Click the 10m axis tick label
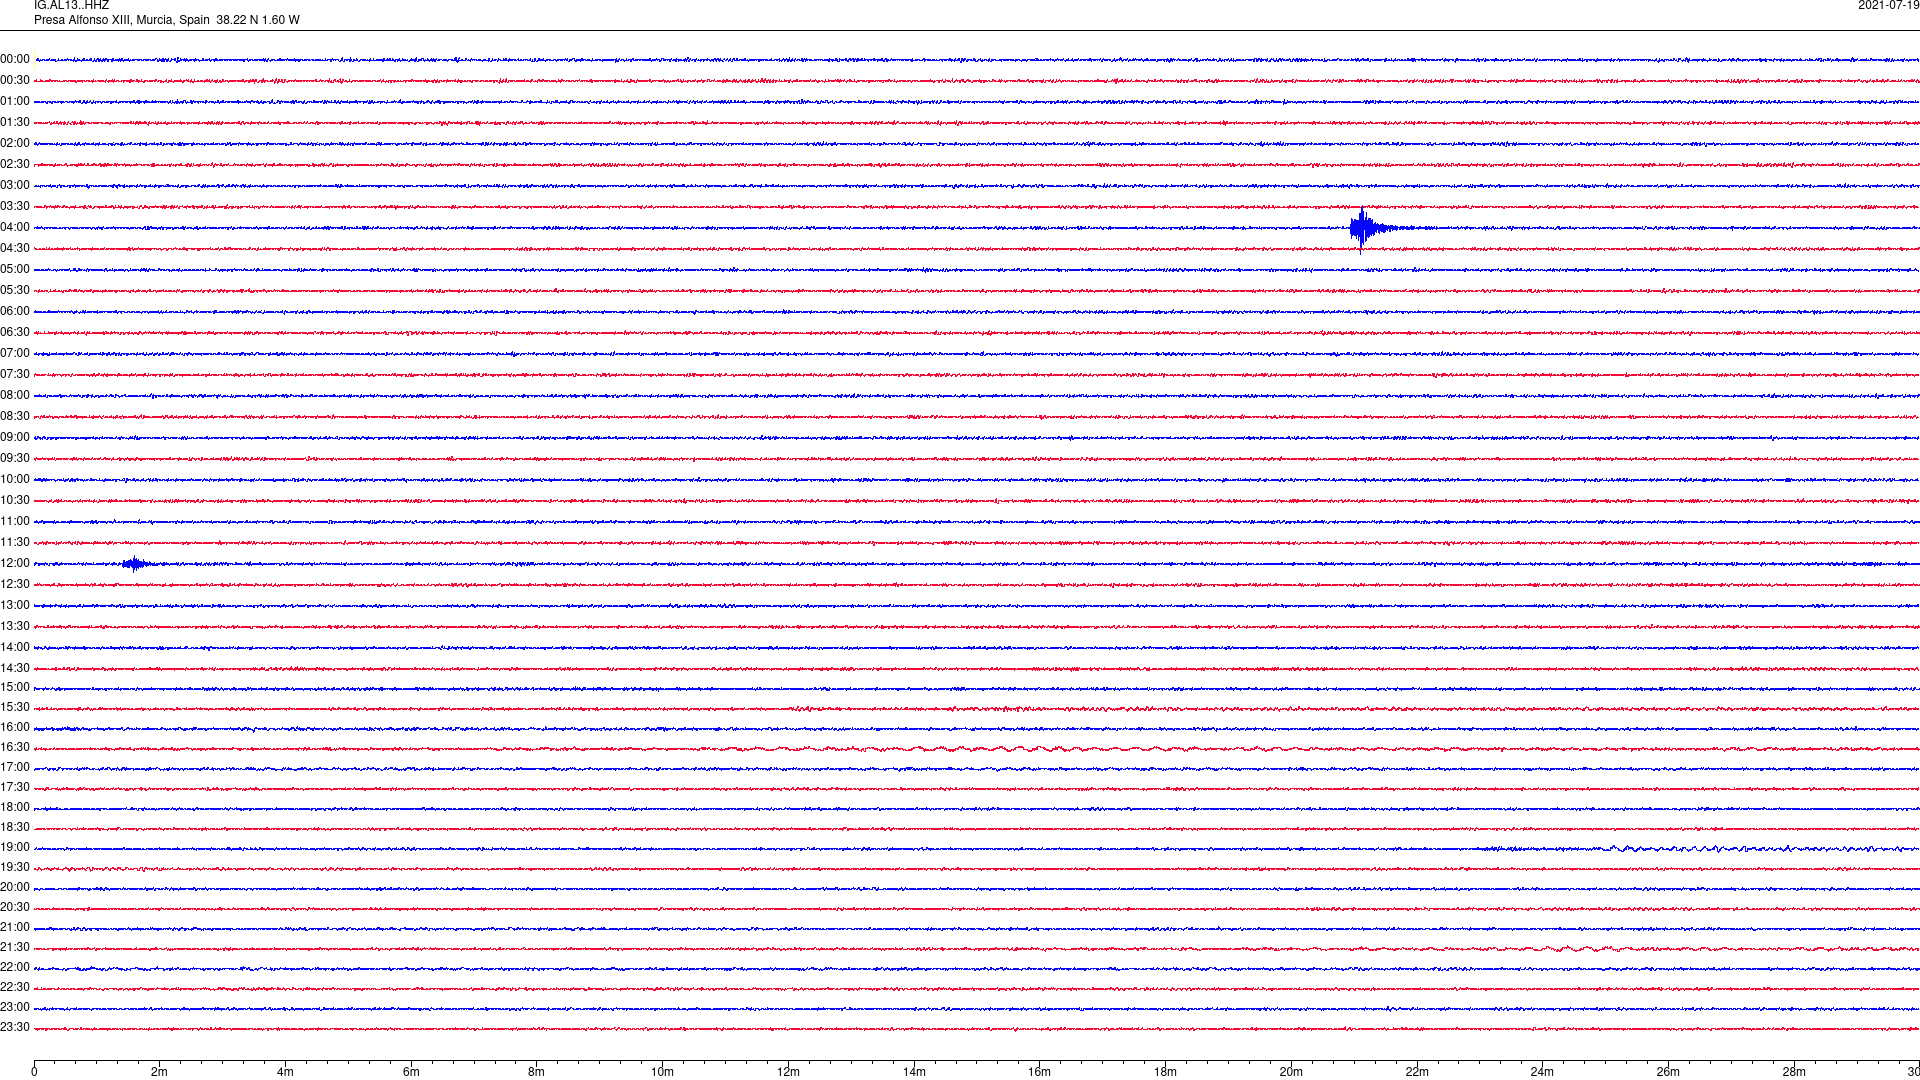The width and height of the screenshot is (1920, 1080). (662, 1073)
